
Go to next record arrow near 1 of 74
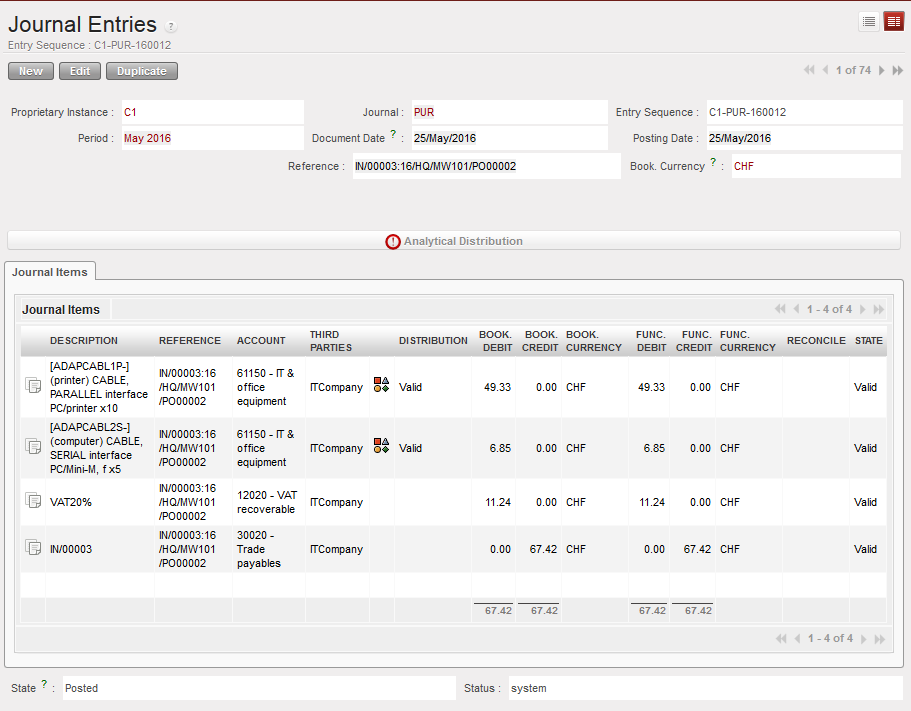pyautogui.click(x=881, y=70)
